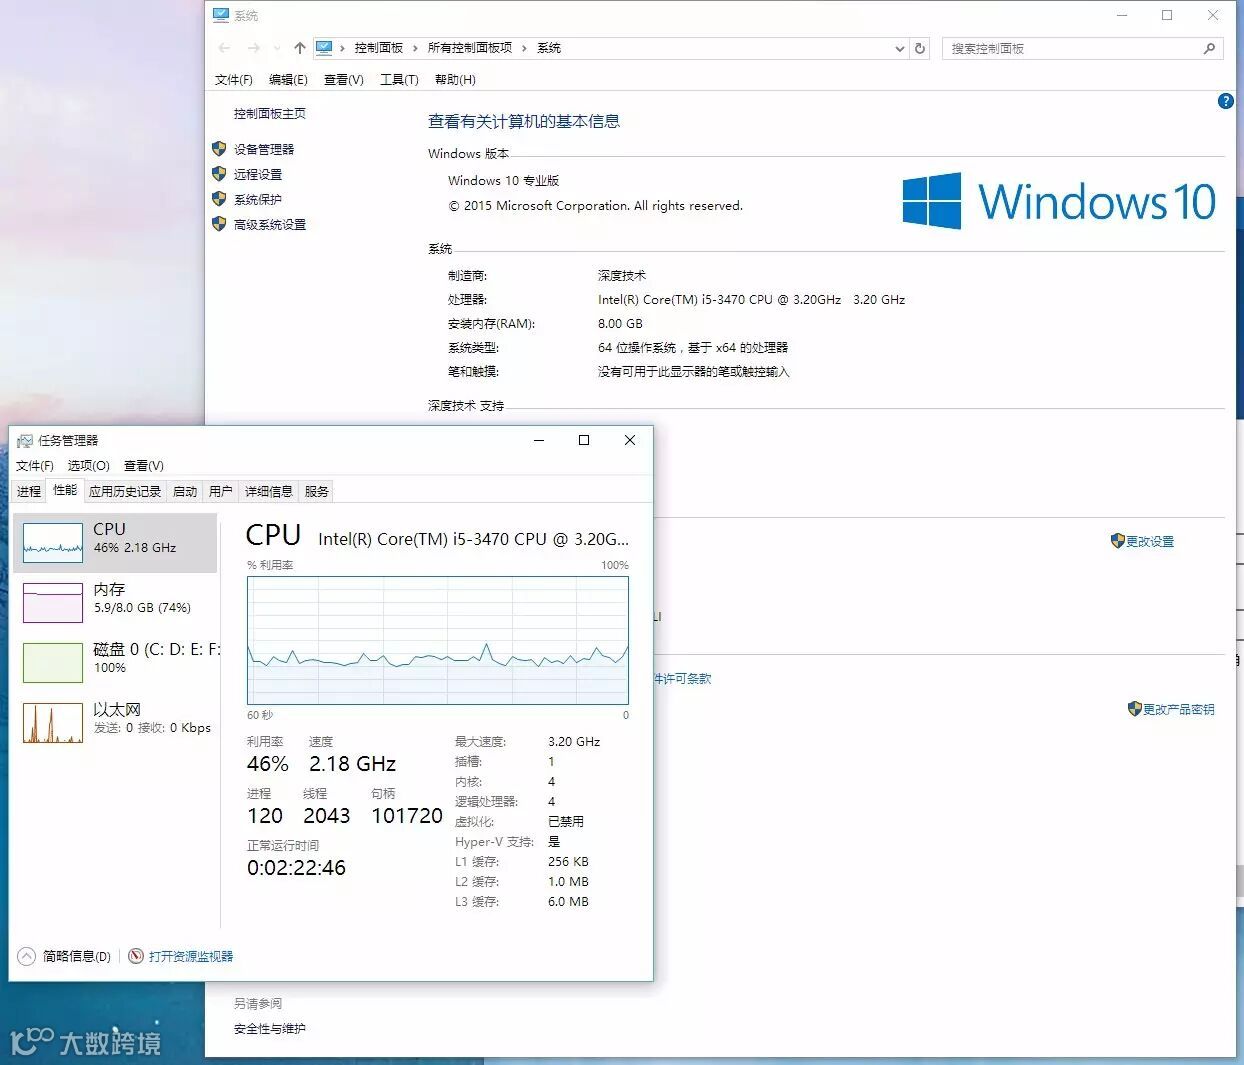1244x1065 pixels.
Task: Click the 更改设置 link
Action: tap(1150, 541)
